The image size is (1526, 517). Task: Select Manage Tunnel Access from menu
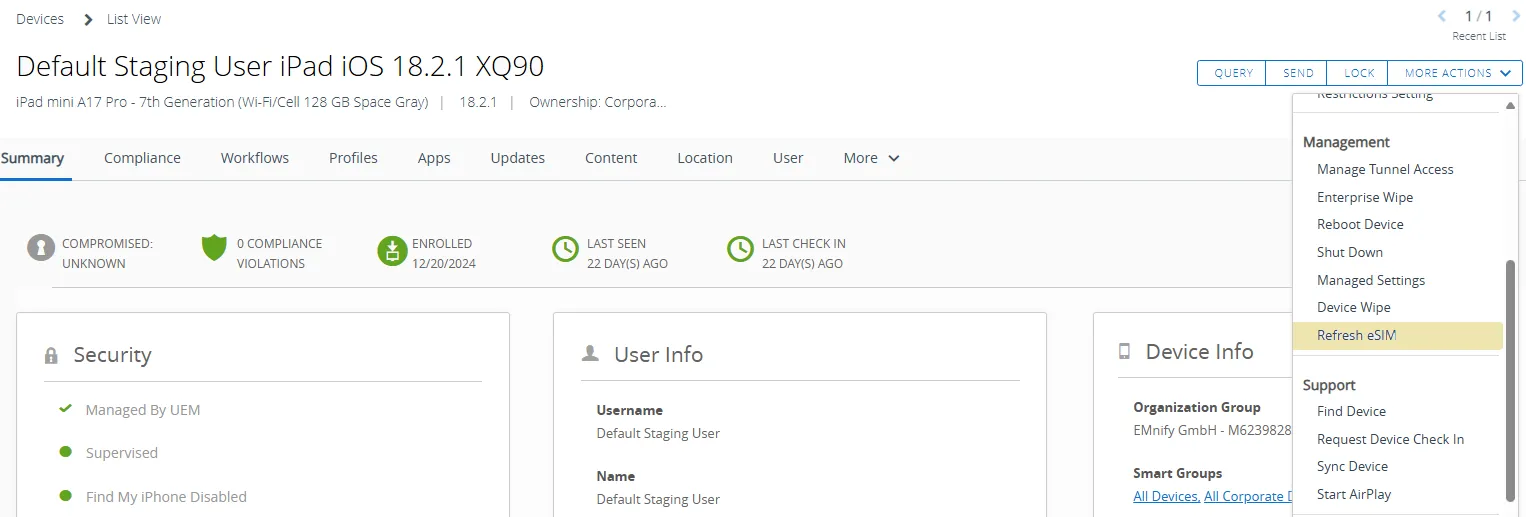(x=1385, y=169)
